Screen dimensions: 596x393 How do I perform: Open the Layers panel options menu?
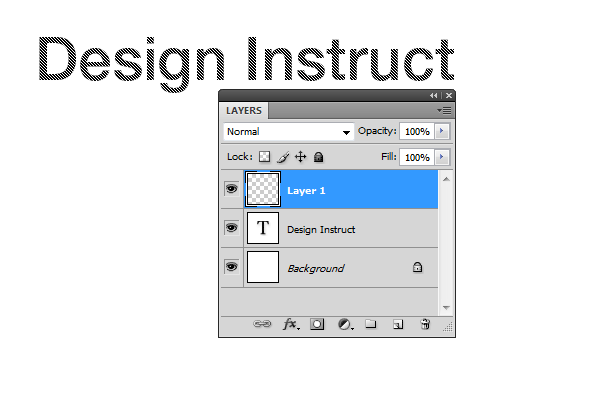pos(444,111)
